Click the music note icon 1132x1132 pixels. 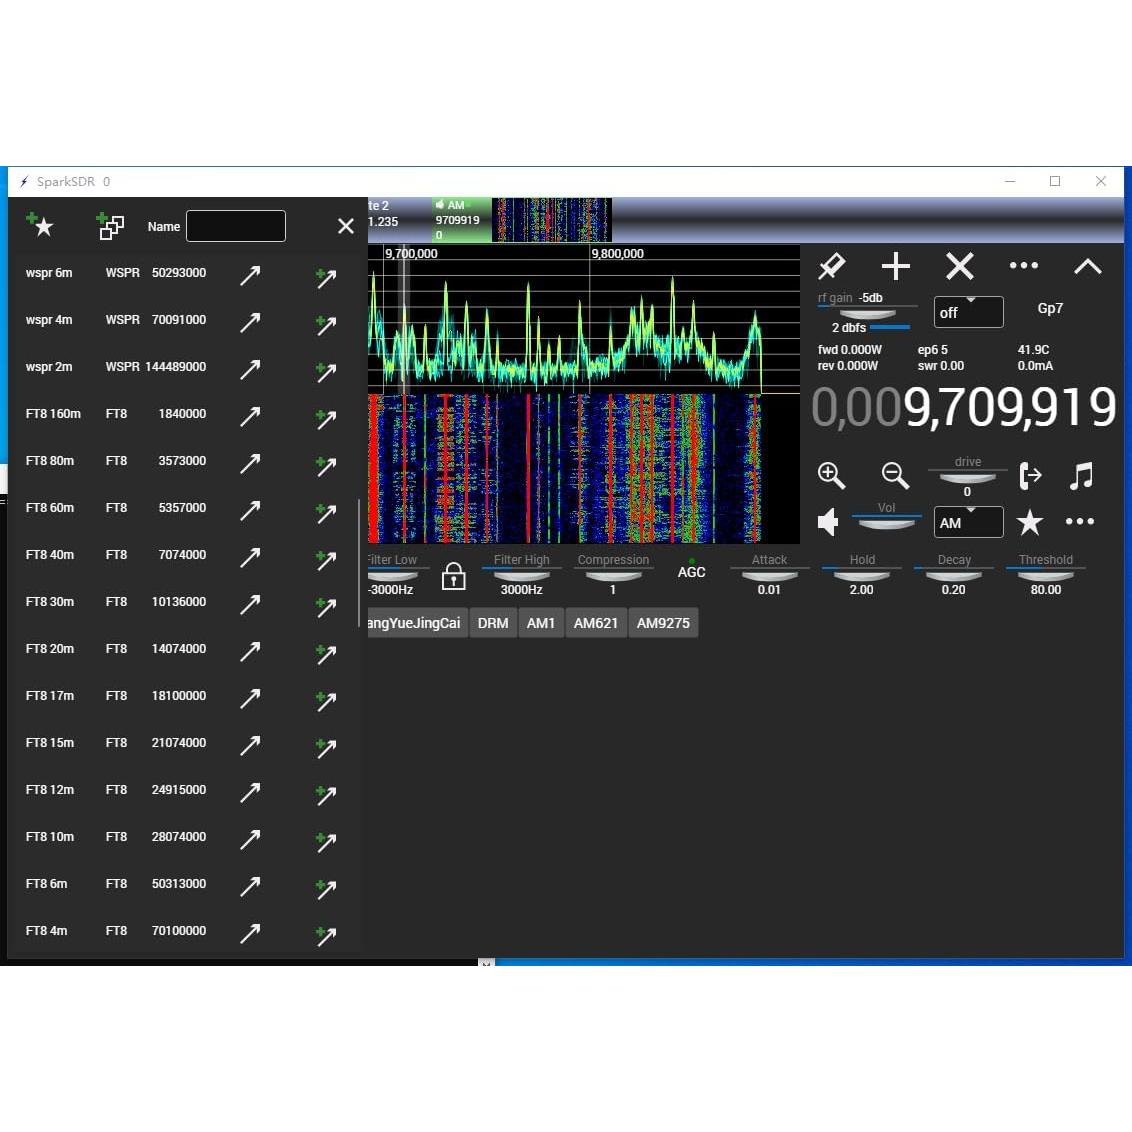1081,475
